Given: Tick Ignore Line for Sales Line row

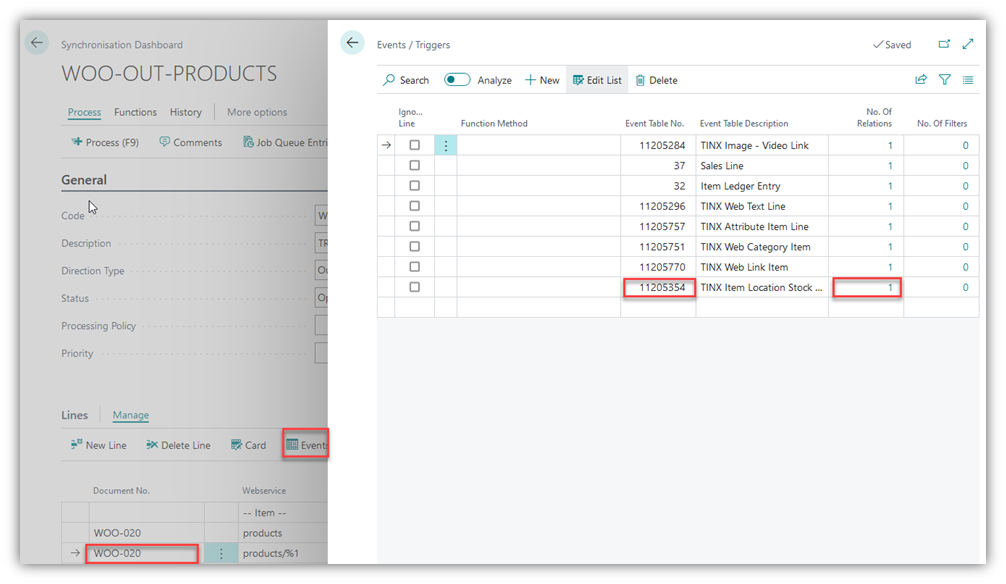Looking at the screenshot, I should coord(414,166).
